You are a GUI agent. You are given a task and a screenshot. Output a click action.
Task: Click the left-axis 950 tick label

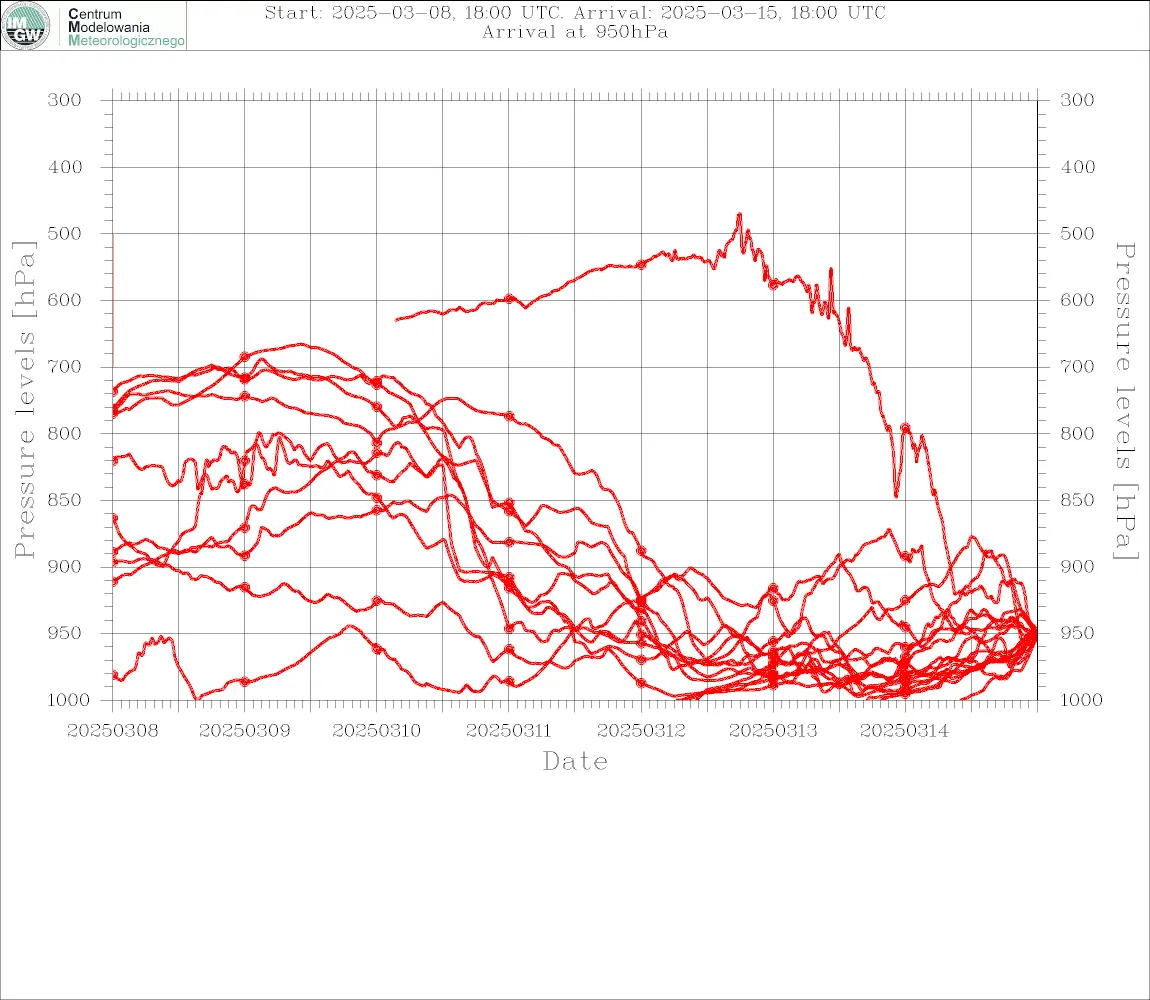click(x=65, y=632)
